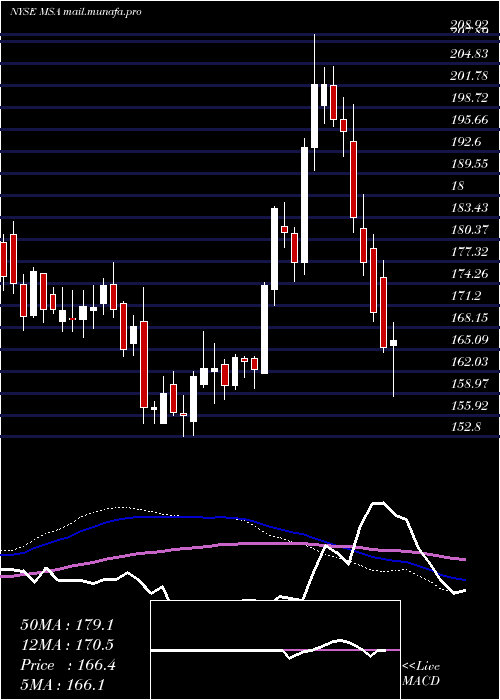Click the <<Live MACD label

pyautogui.click(x=421, y=673)
